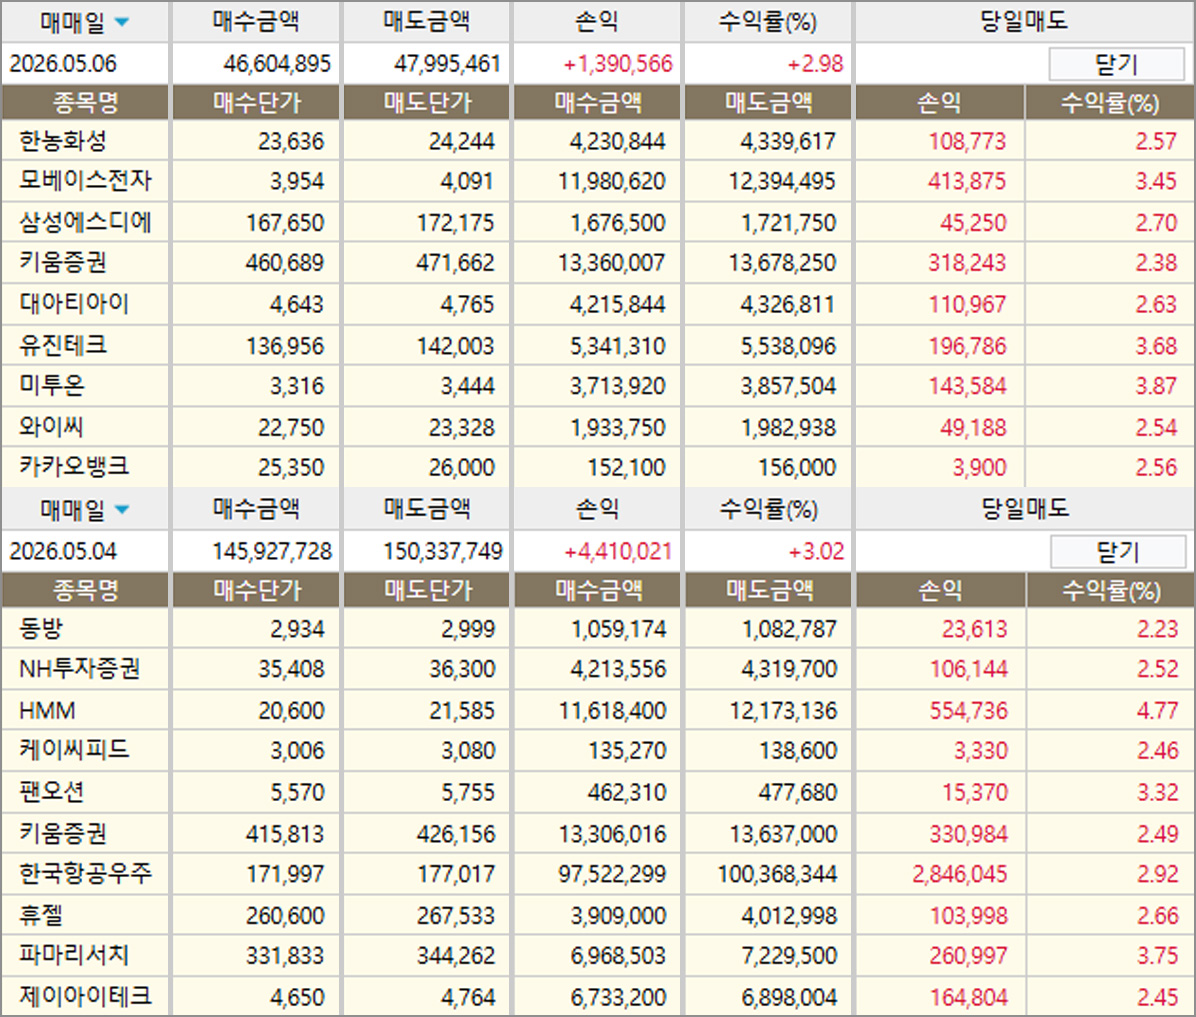
Task: Click 한국항공우주 profit 2,846,045
Action: (x=960, y=874)
